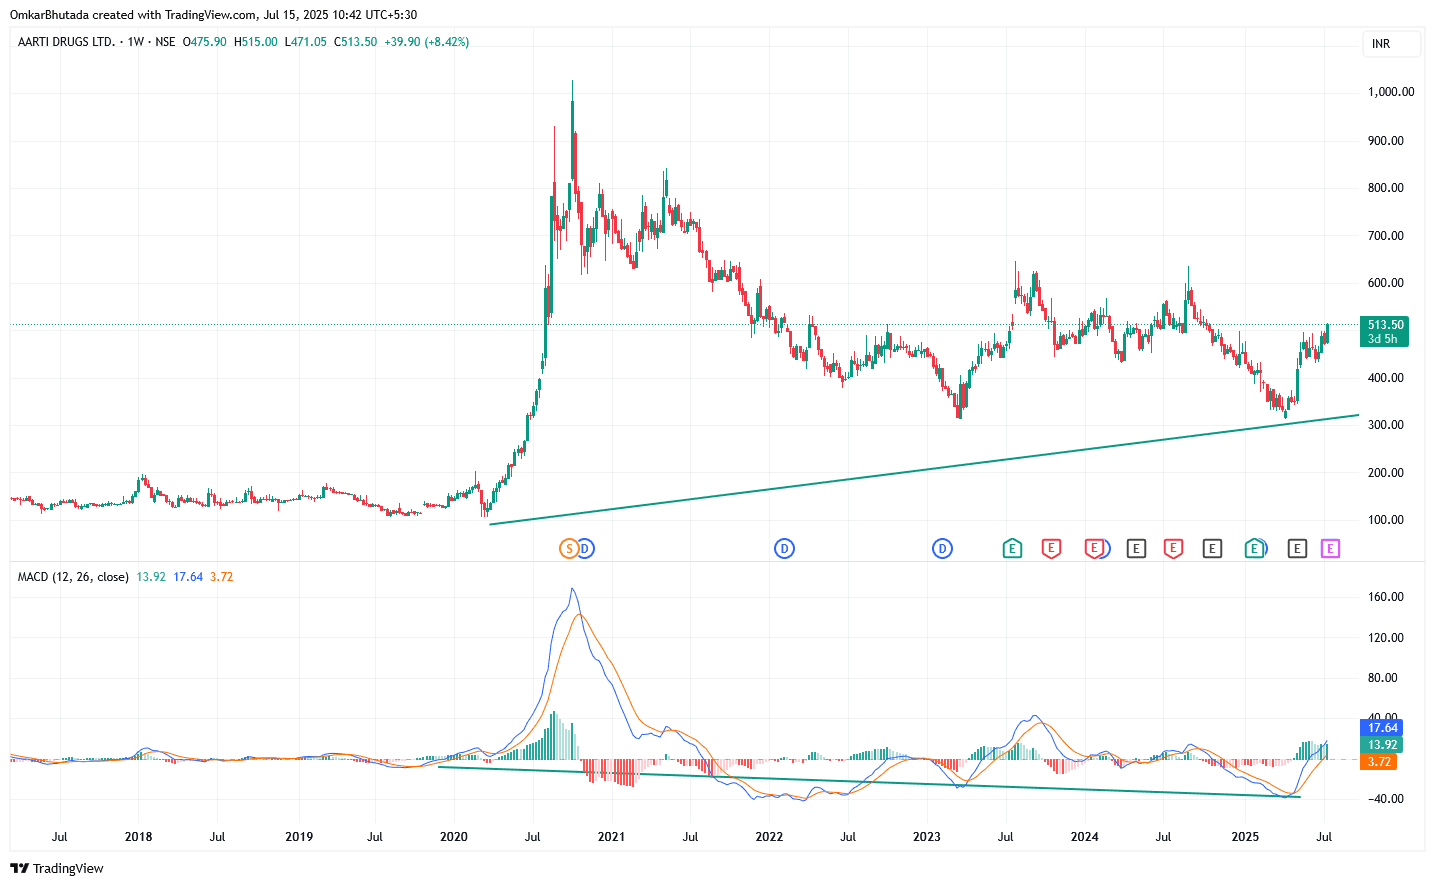Screen dimensions: 1435x886
Task: Click the green 513.50 current price badge on the axis
Action: pos(1385,325)
